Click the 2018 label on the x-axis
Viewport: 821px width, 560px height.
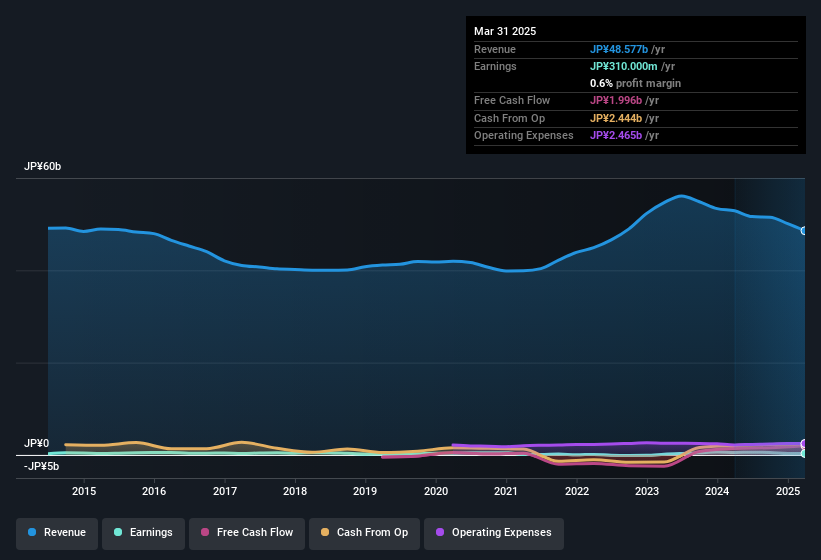pyautogui.click(x=295, y=491)
